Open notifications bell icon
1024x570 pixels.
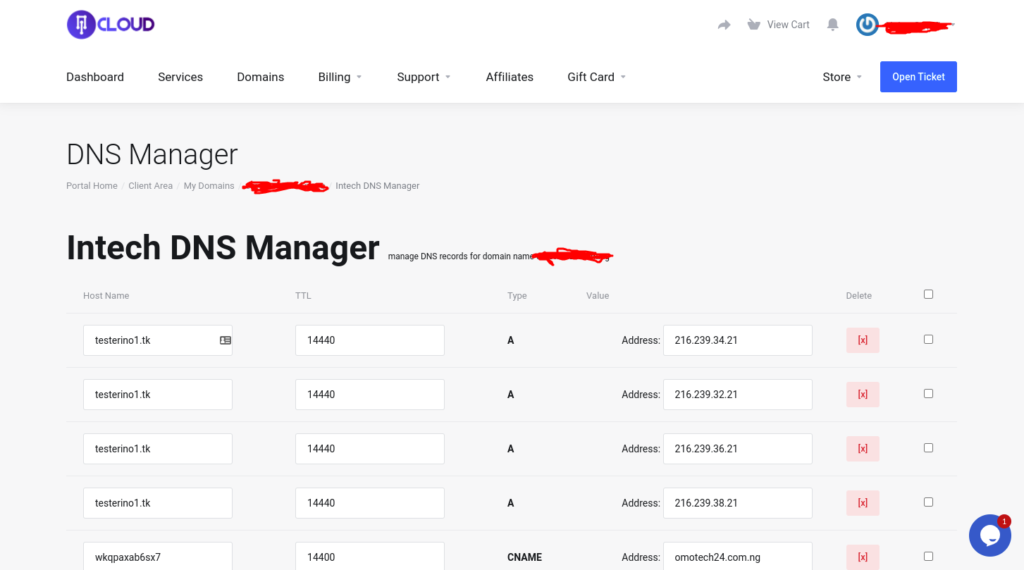click(832, 25)
